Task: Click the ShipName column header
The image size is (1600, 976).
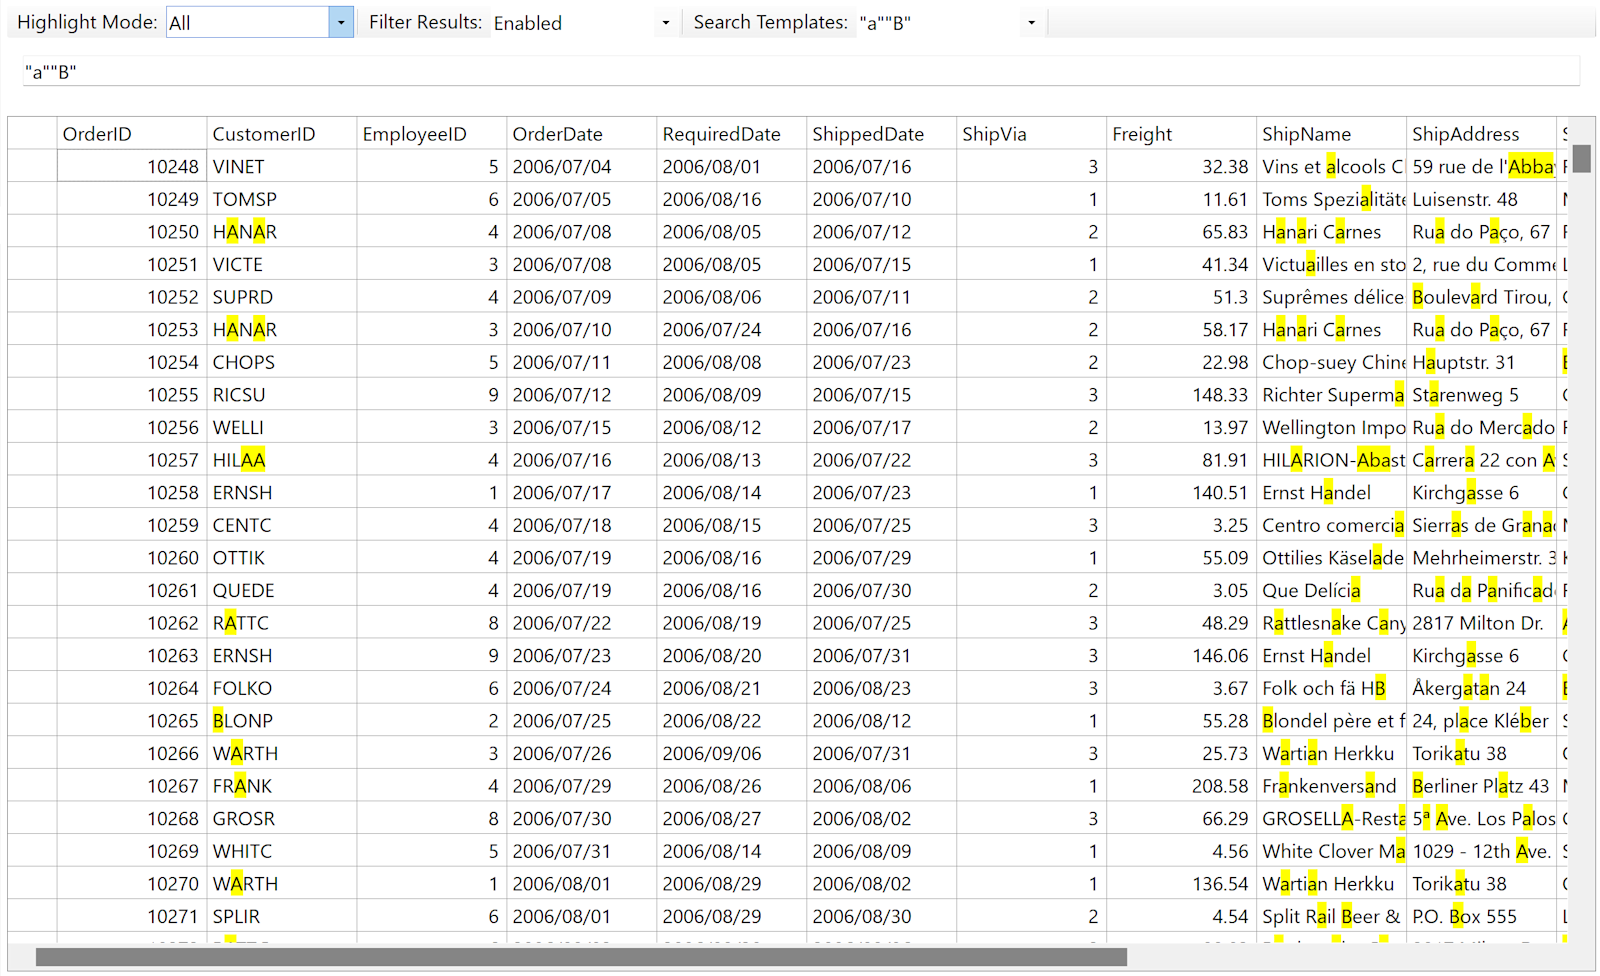Action: [x=1332, y=134]
